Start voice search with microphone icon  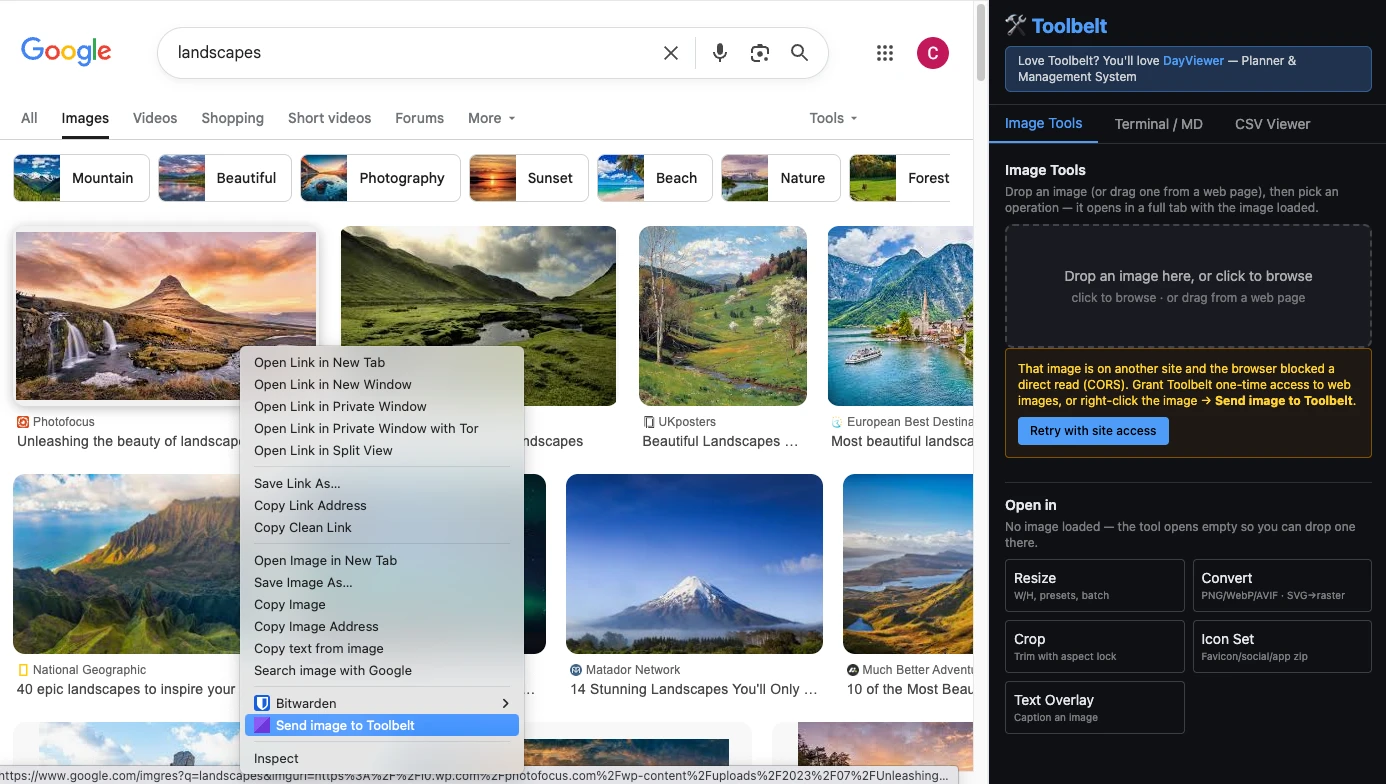pyautogui.click(x=720, y=53)
